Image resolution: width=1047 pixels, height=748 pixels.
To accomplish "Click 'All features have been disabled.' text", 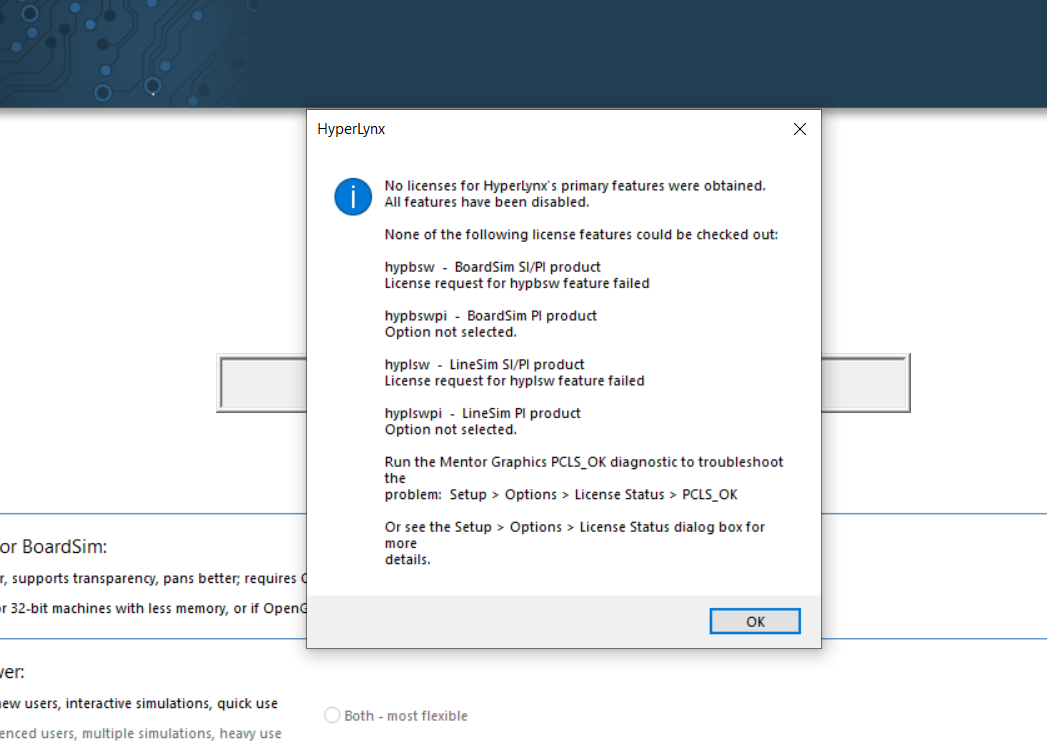I will click(487, 202).
